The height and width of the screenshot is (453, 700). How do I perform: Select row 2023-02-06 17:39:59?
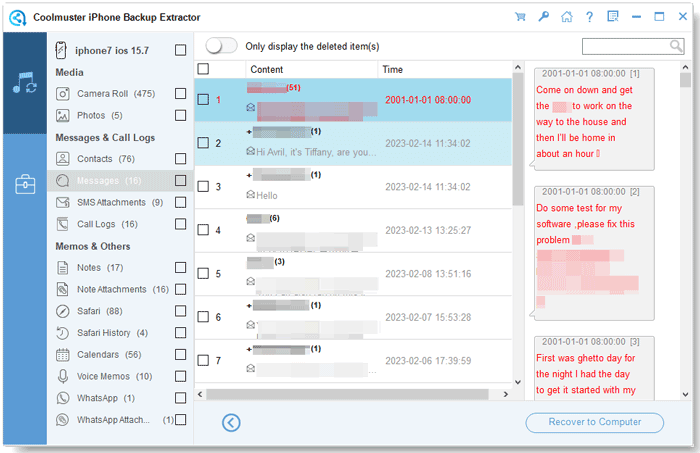(353, 361)
